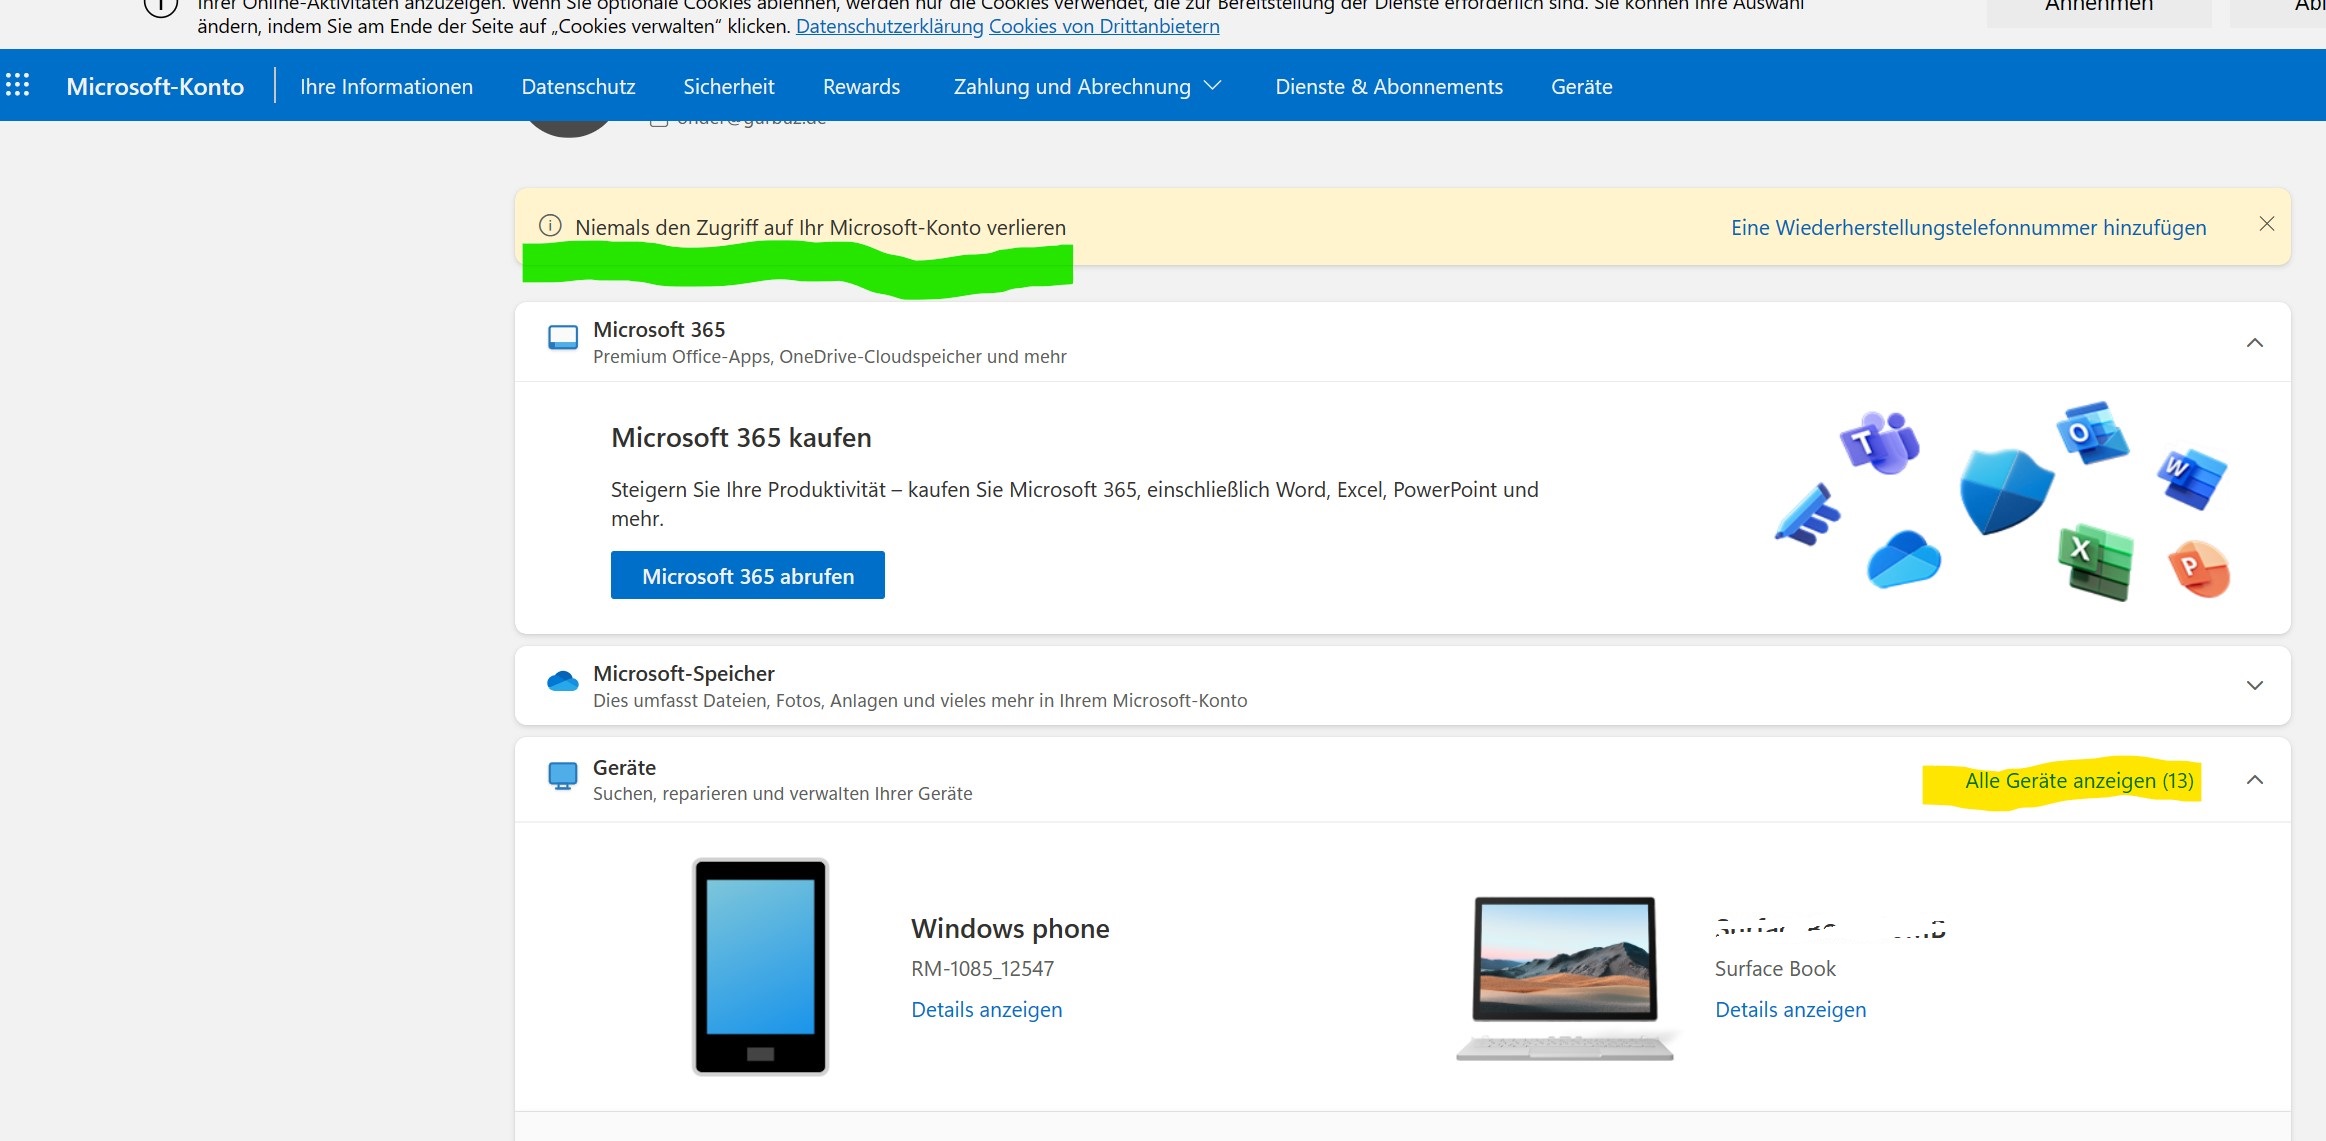Click the Defender shield icon

[2006, 491]
